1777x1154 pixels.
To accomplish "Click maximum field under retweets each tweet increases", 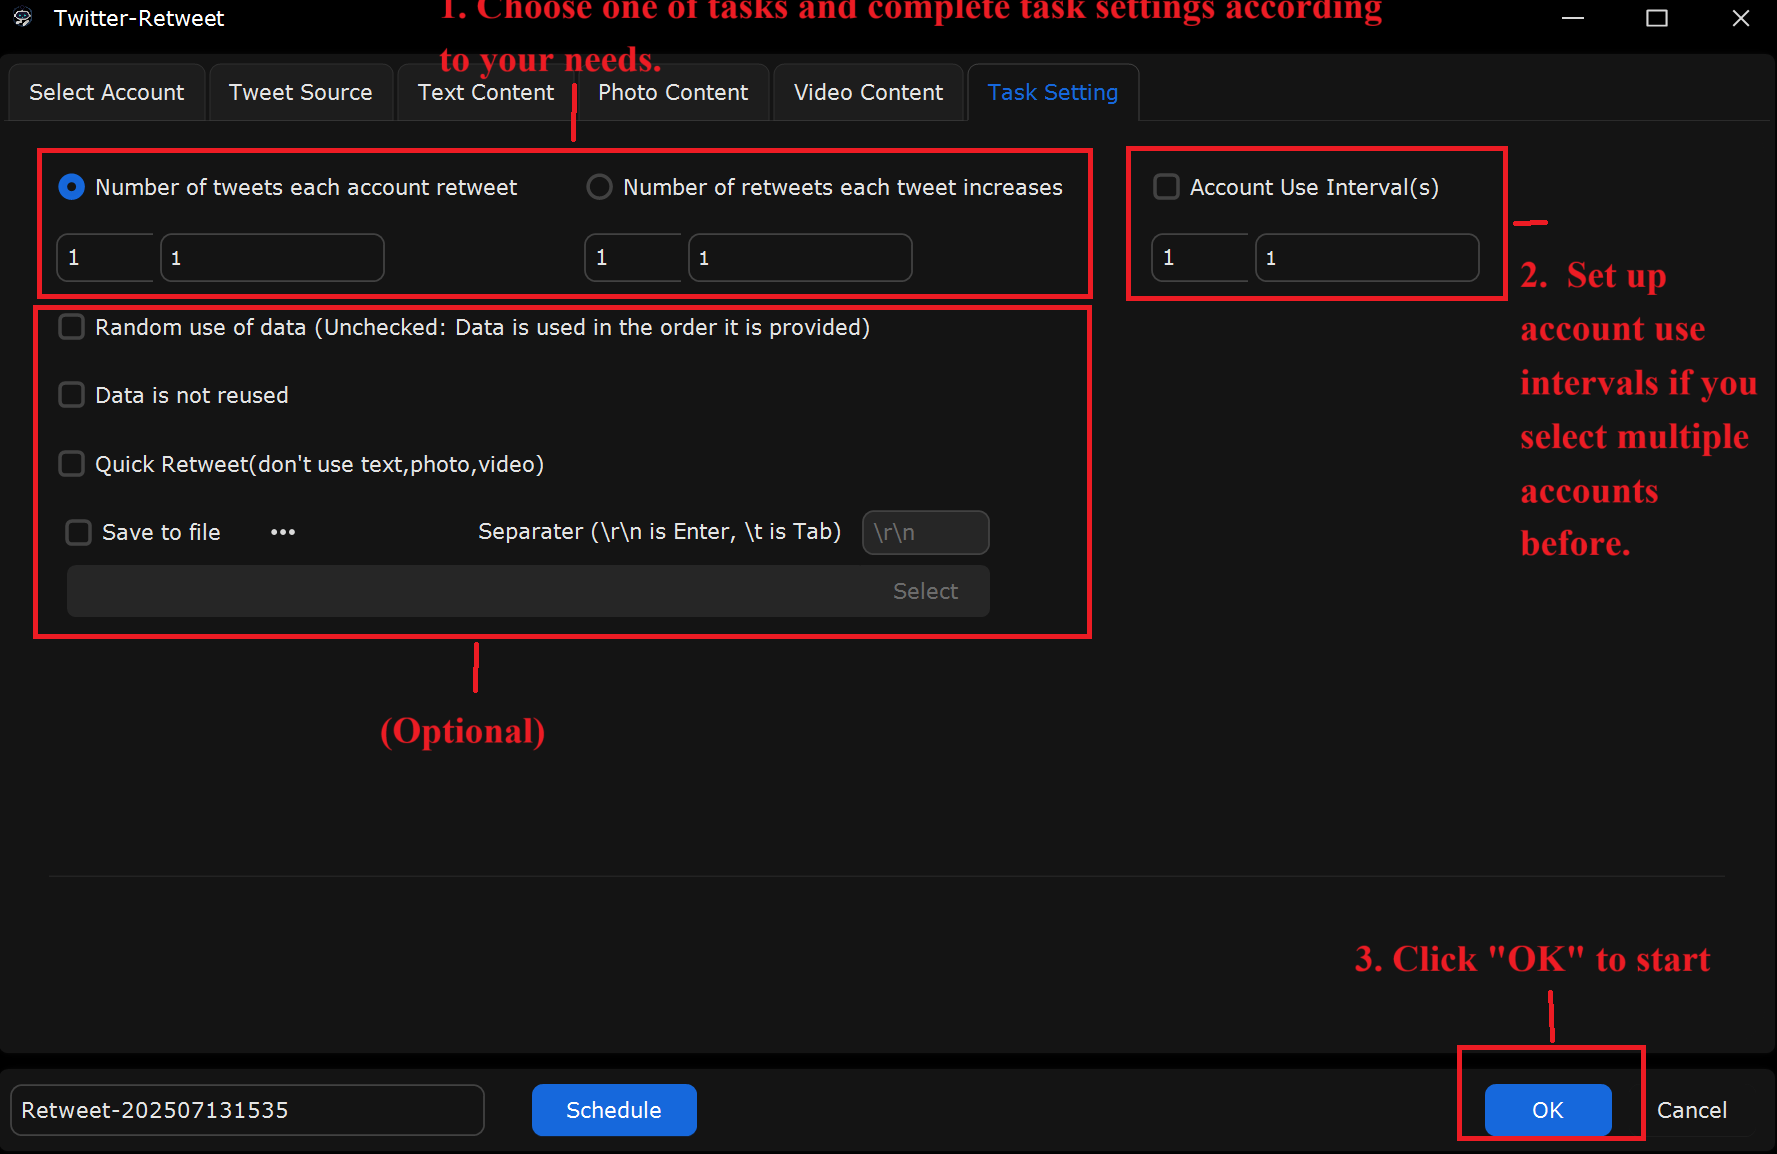I will 800,258.
